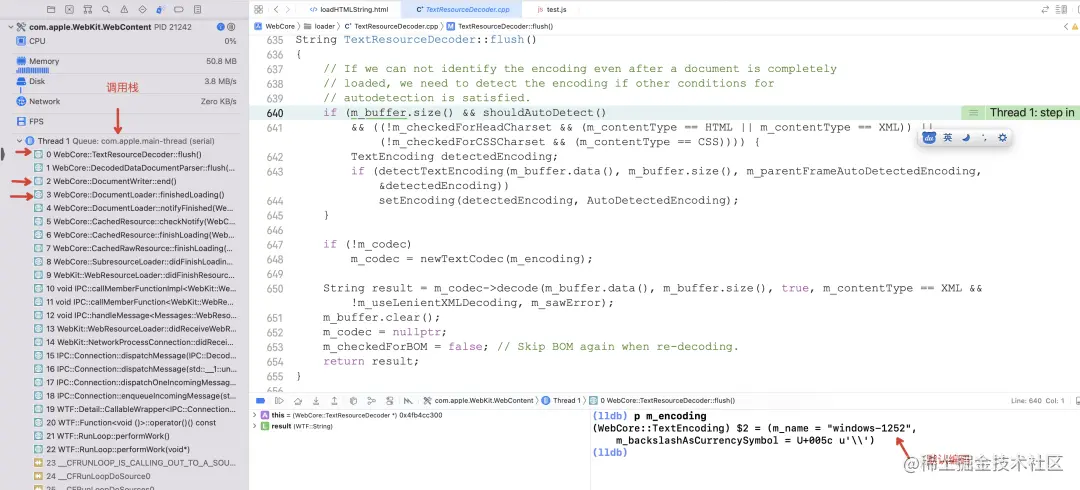
Task: Select frame 4 DocumentLoader::notifyFinished
Action: tap(135, 208)
